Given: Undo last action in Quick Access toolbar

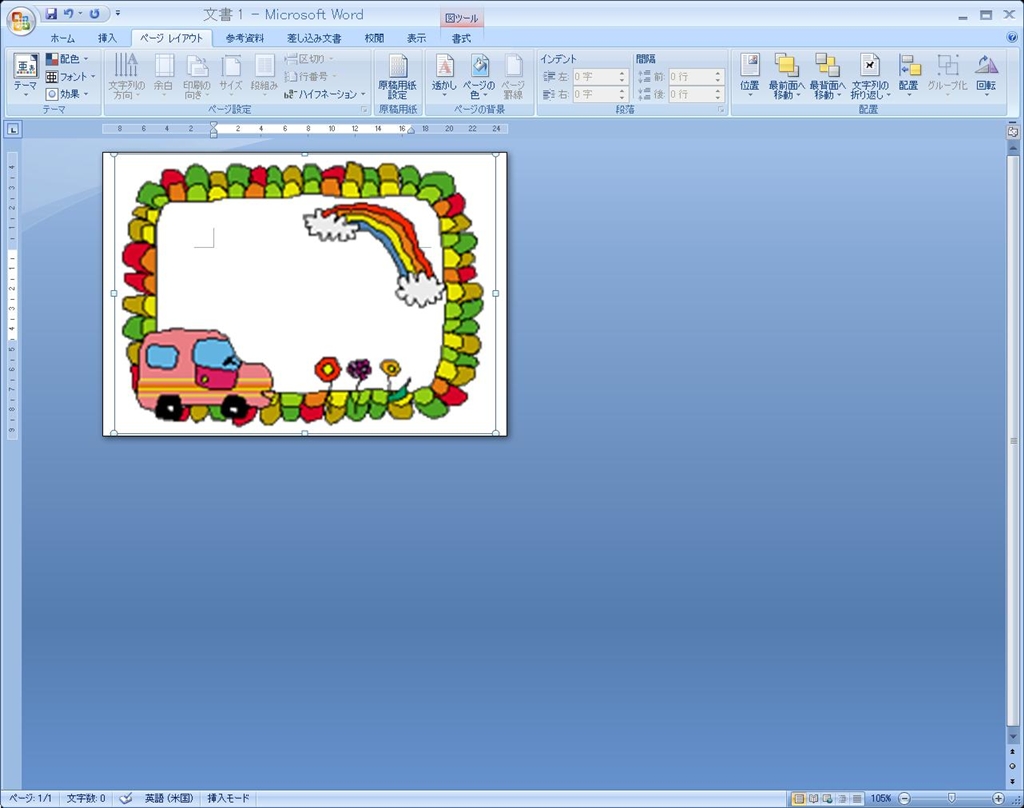Looking at the screenshot, I should [x=69, y=14].
